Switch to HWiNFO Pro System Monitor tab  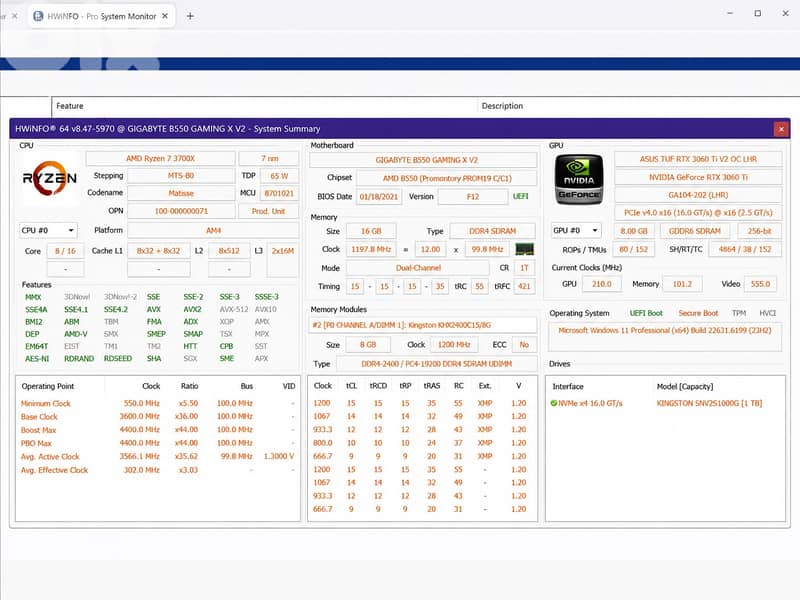click(102, 16)
